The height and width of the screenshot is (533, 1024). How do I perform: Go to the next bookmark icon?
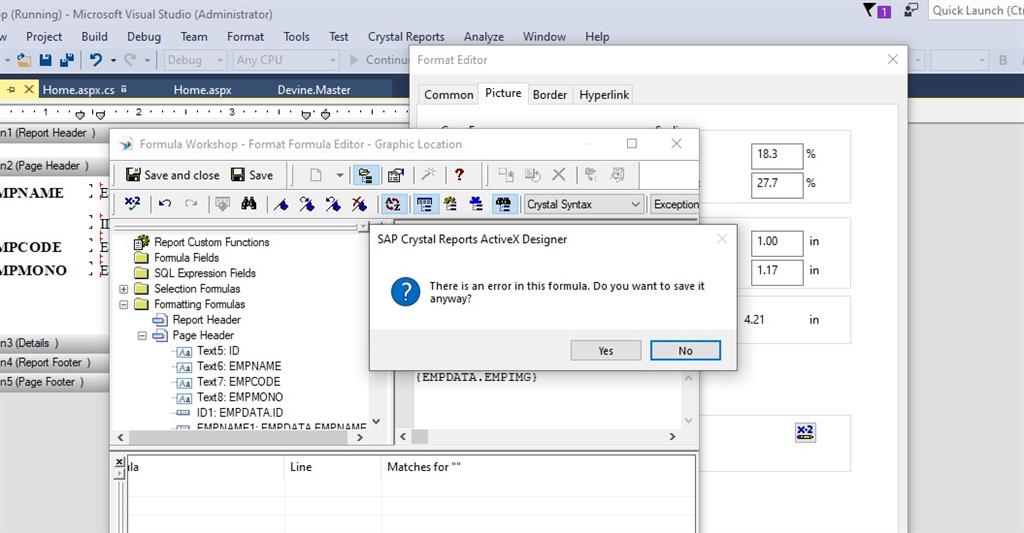click(307, 204)
